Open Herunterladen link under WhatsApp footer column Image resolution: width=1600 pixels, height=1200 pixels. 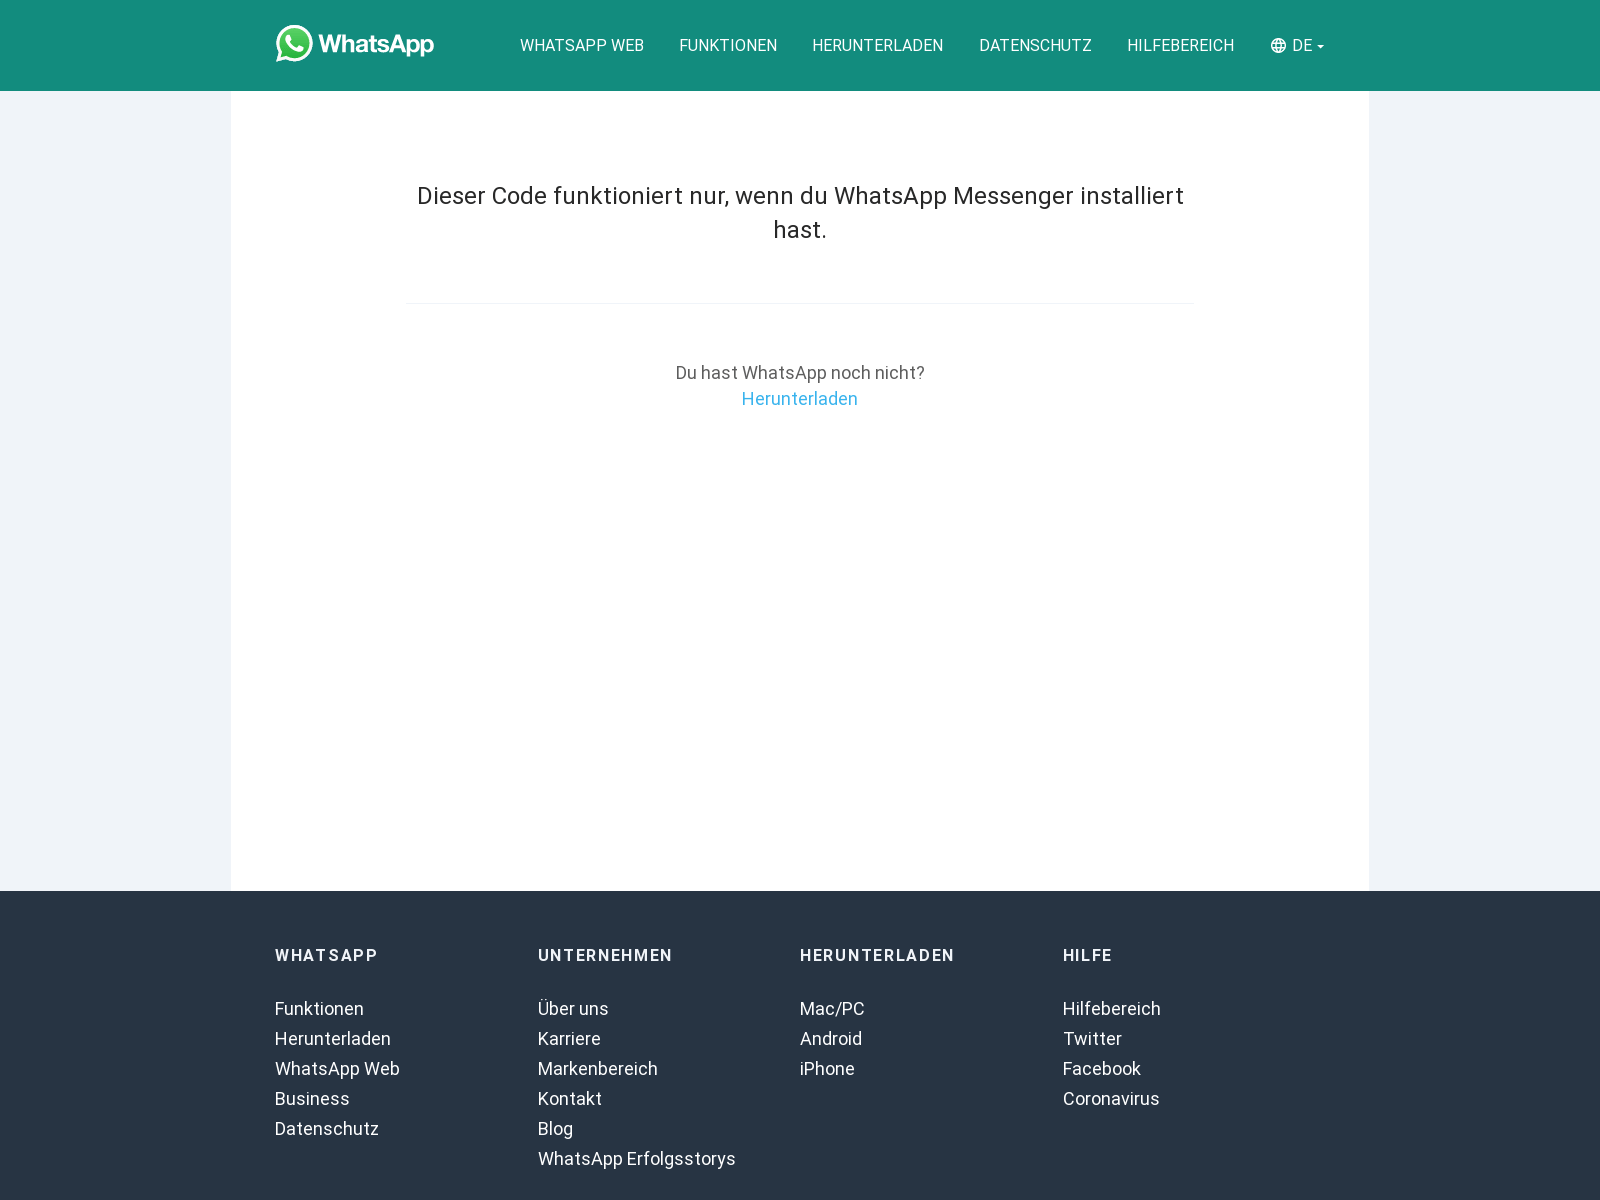coord(333,1039)
